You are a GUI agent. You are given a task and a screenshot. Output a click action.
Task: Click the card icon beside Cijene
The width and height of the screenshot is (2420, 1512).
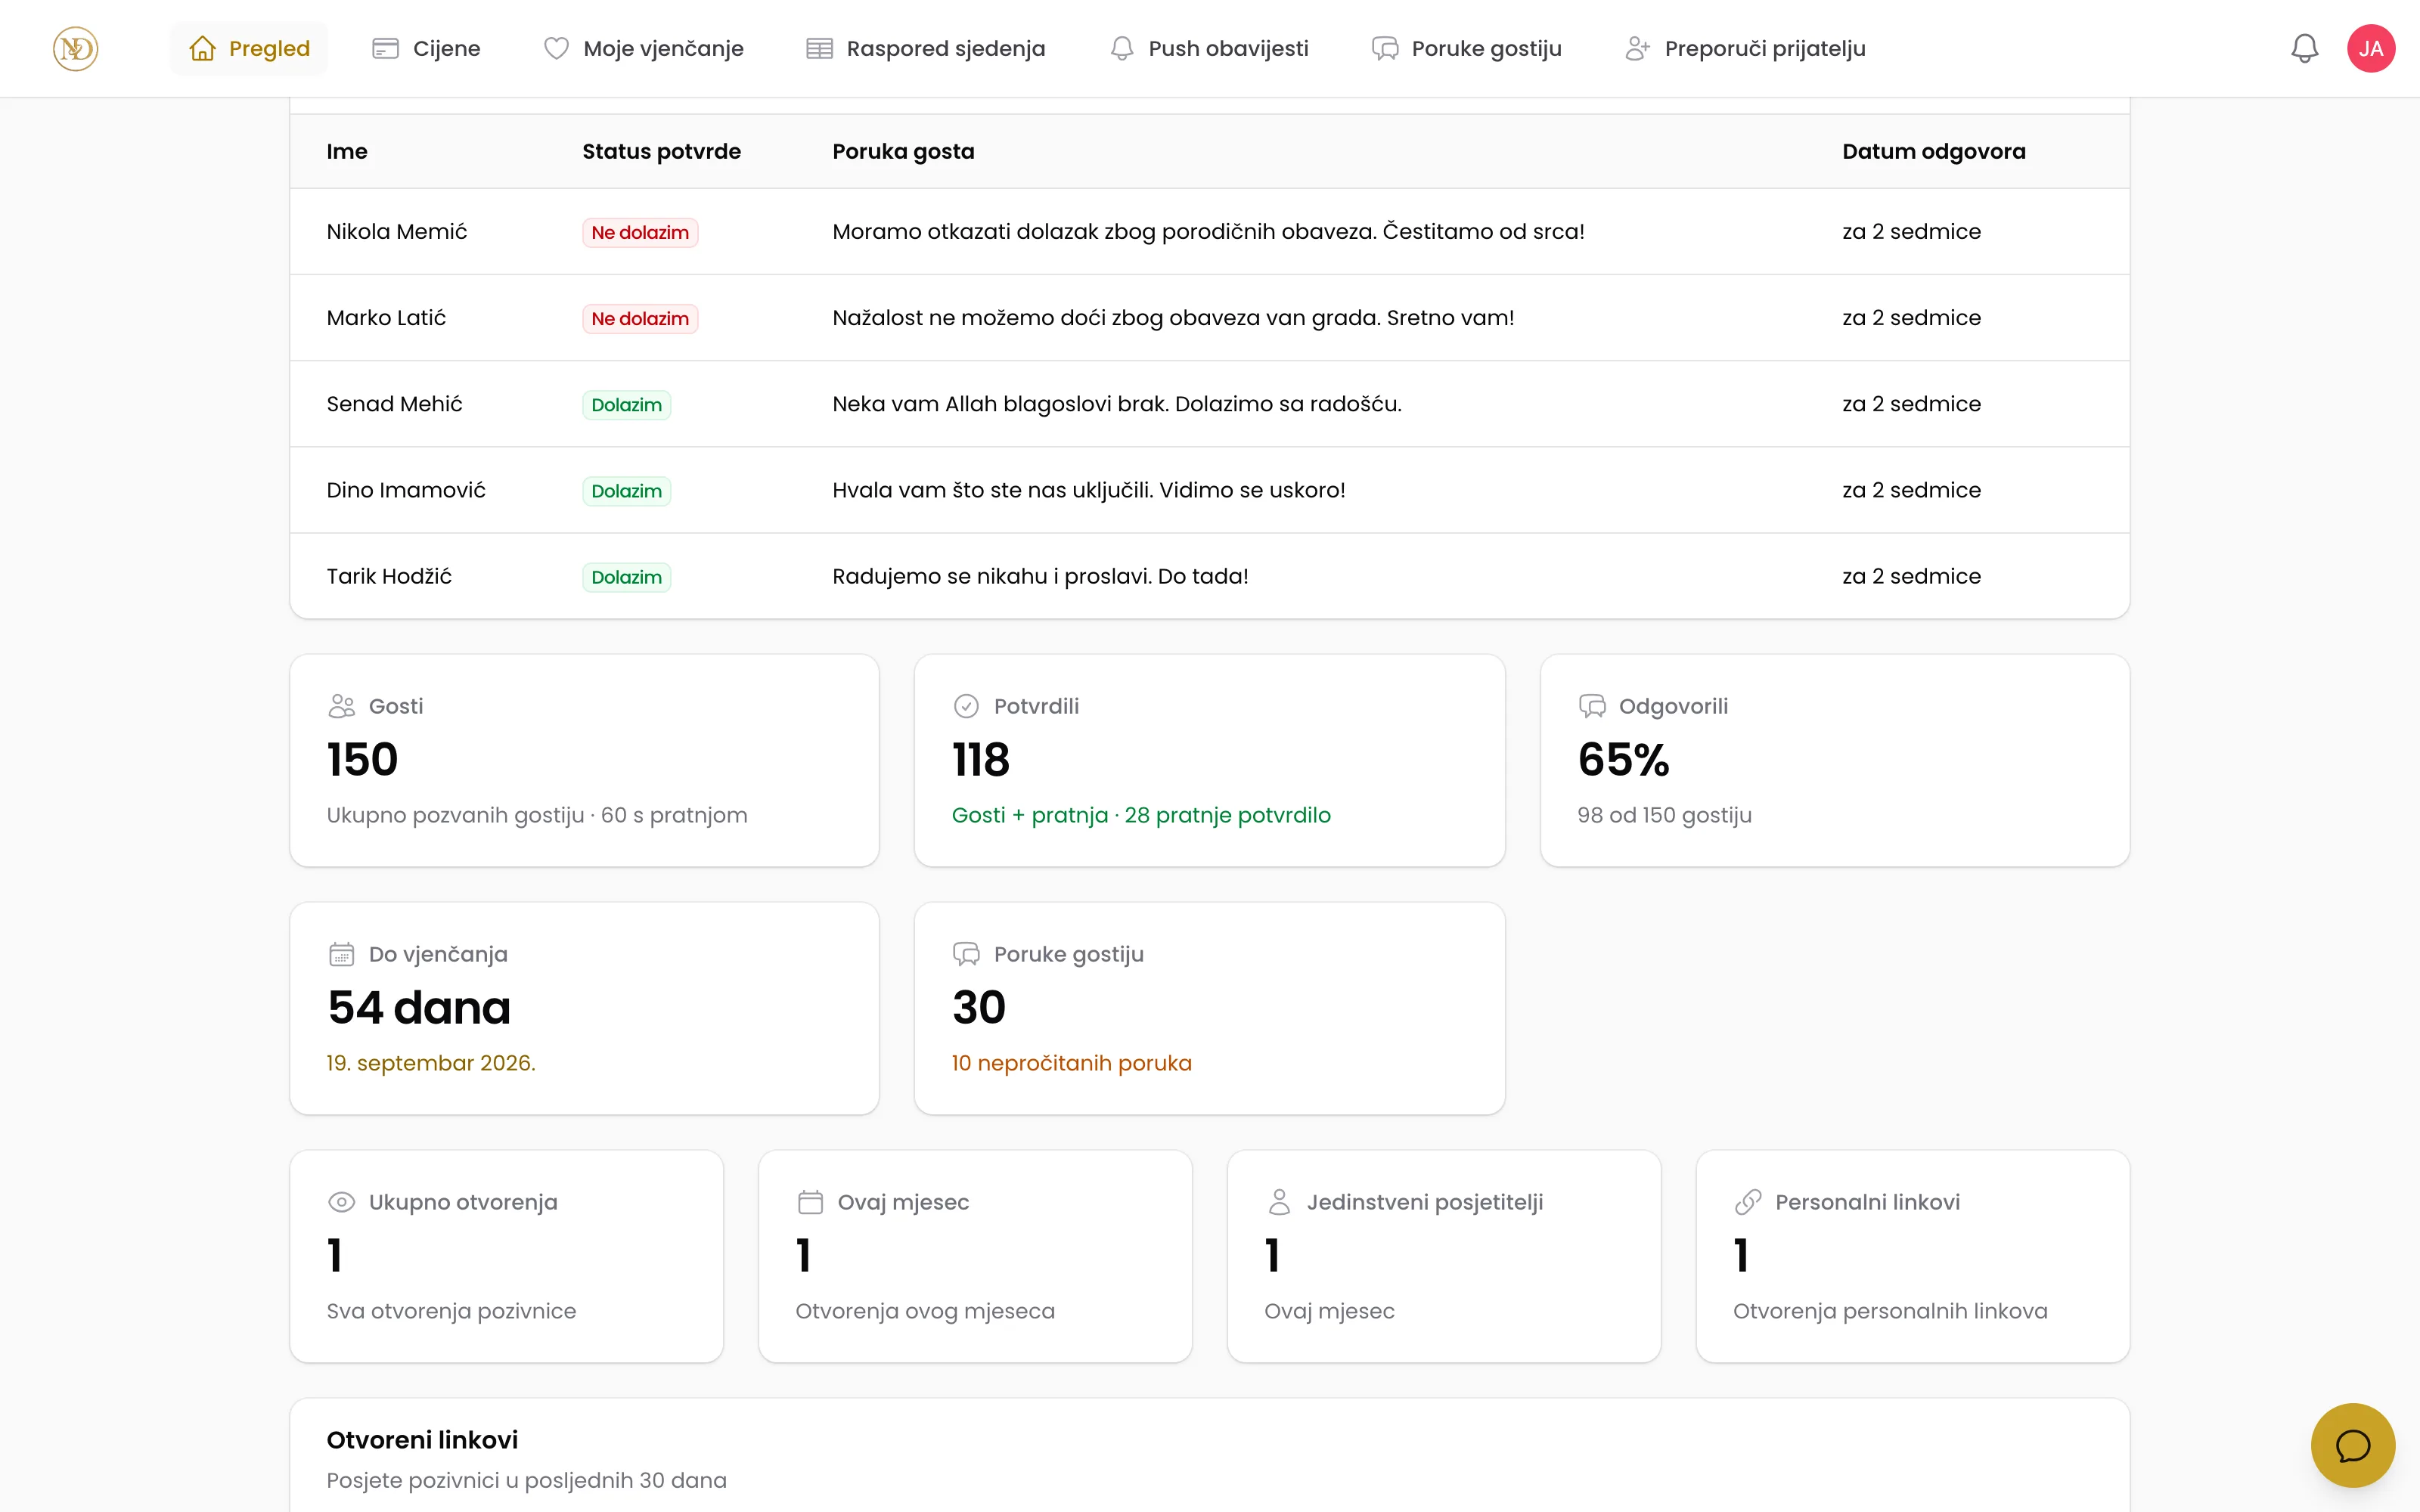(x=385, y=48)
